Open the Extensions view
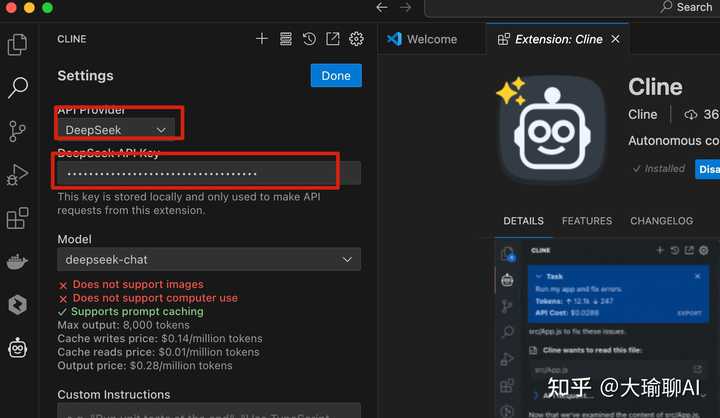 tap(17, 218)
